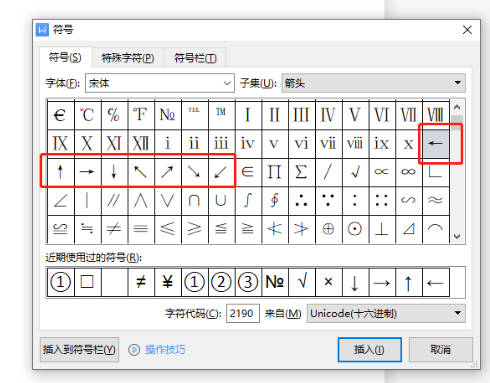Select the proportional-to ∝ symbol
This screenshot has height=383, width=490.
pos(382,172)
